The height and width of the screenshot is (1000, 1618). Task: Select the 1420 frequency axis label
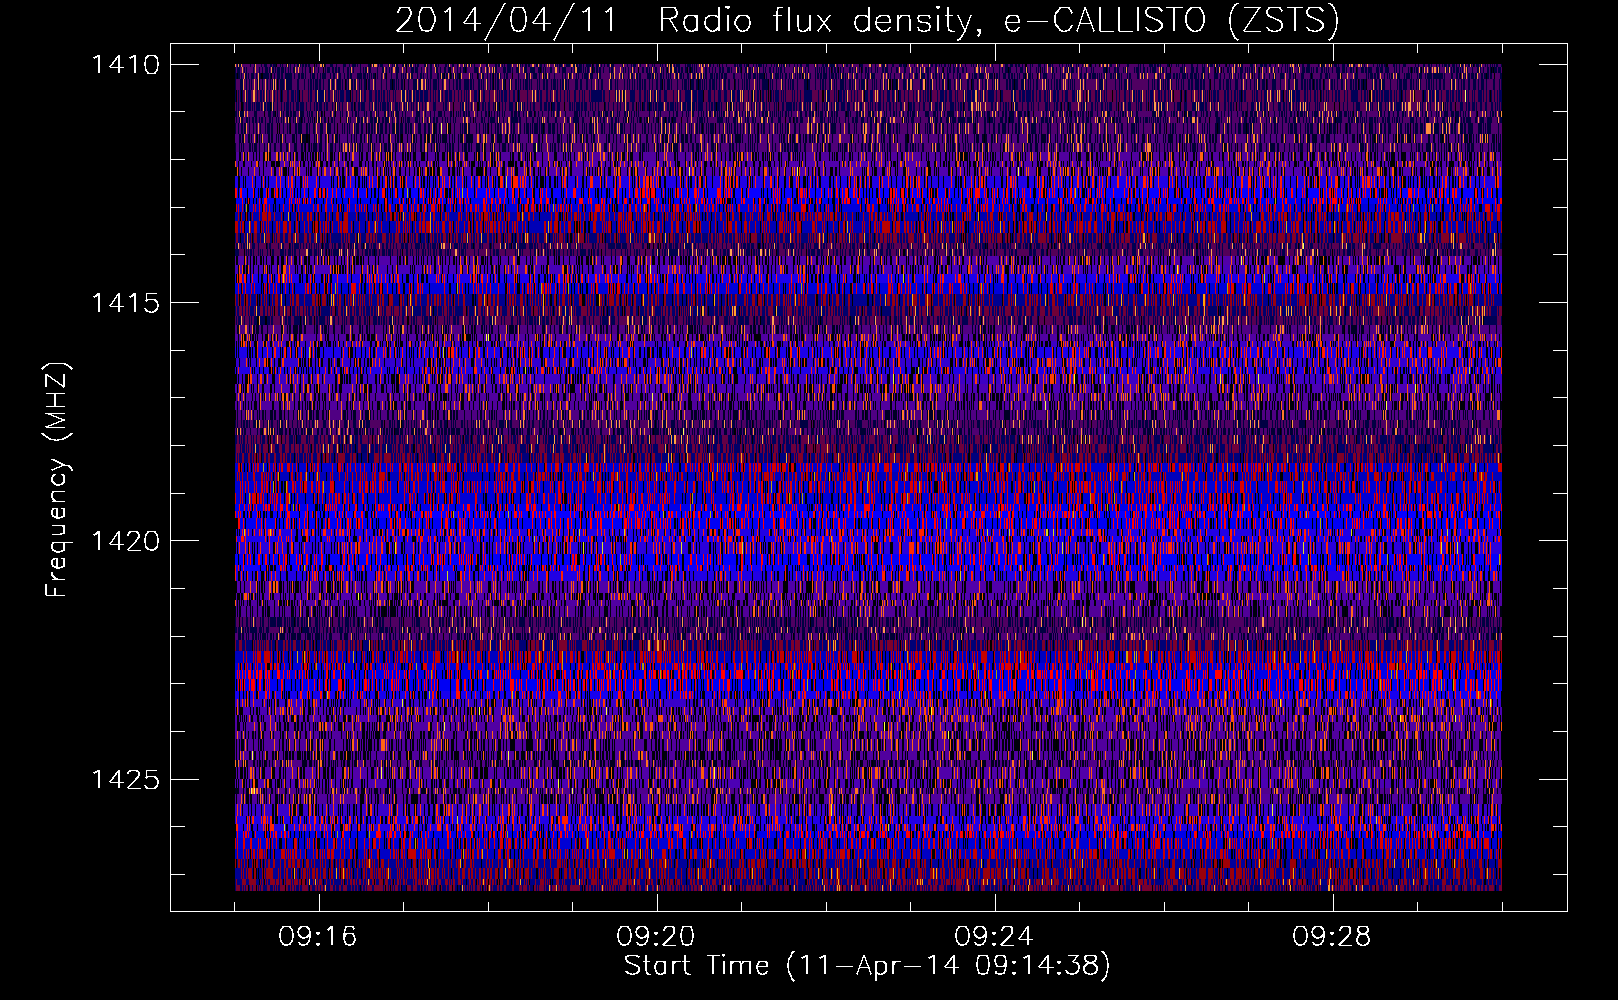pyautogui.click(x=125, y=541)
